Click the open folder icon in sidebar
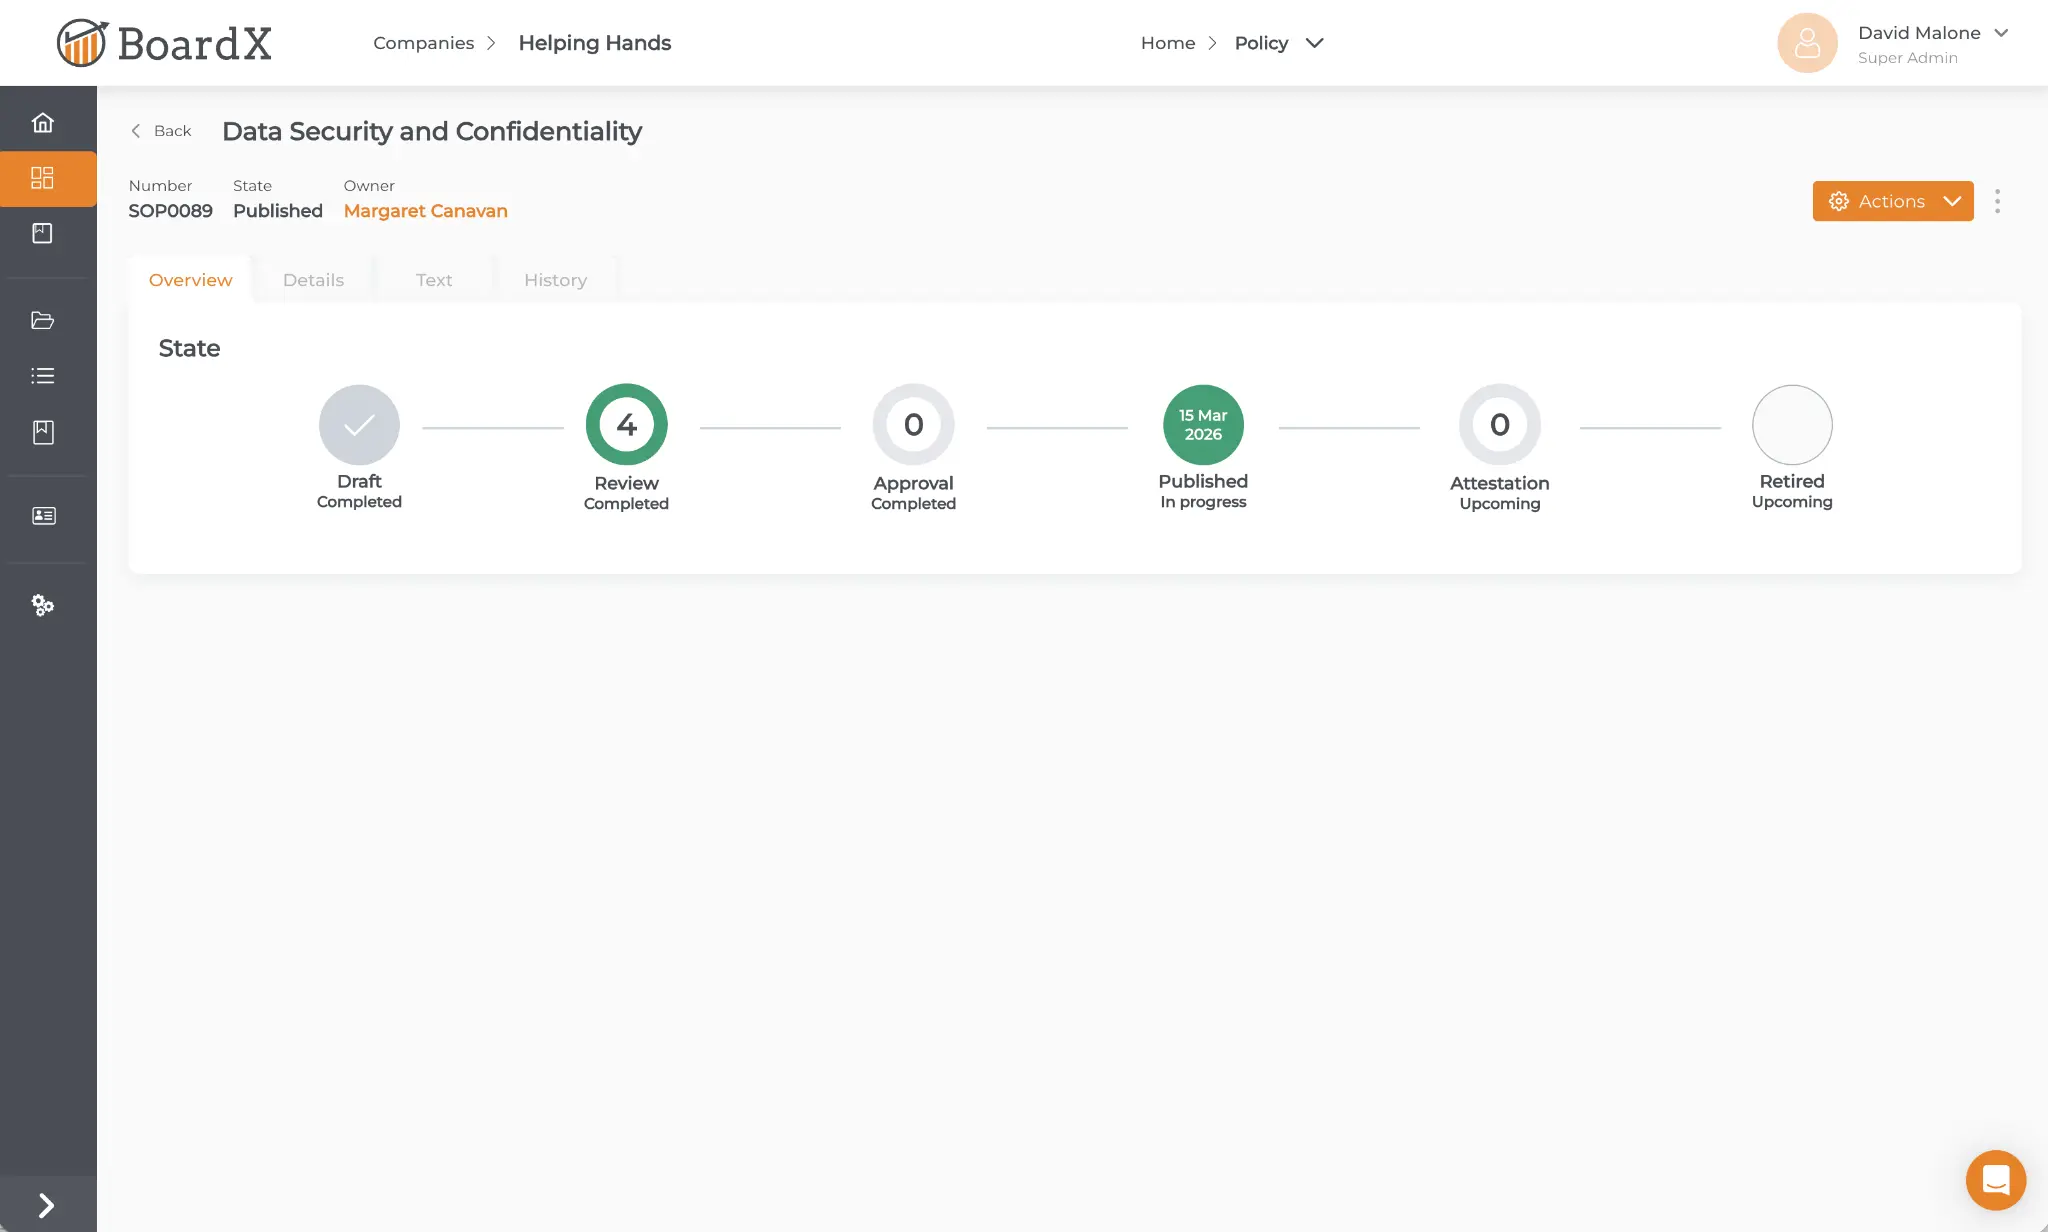 pyautogui.click(x=43, y=320)
